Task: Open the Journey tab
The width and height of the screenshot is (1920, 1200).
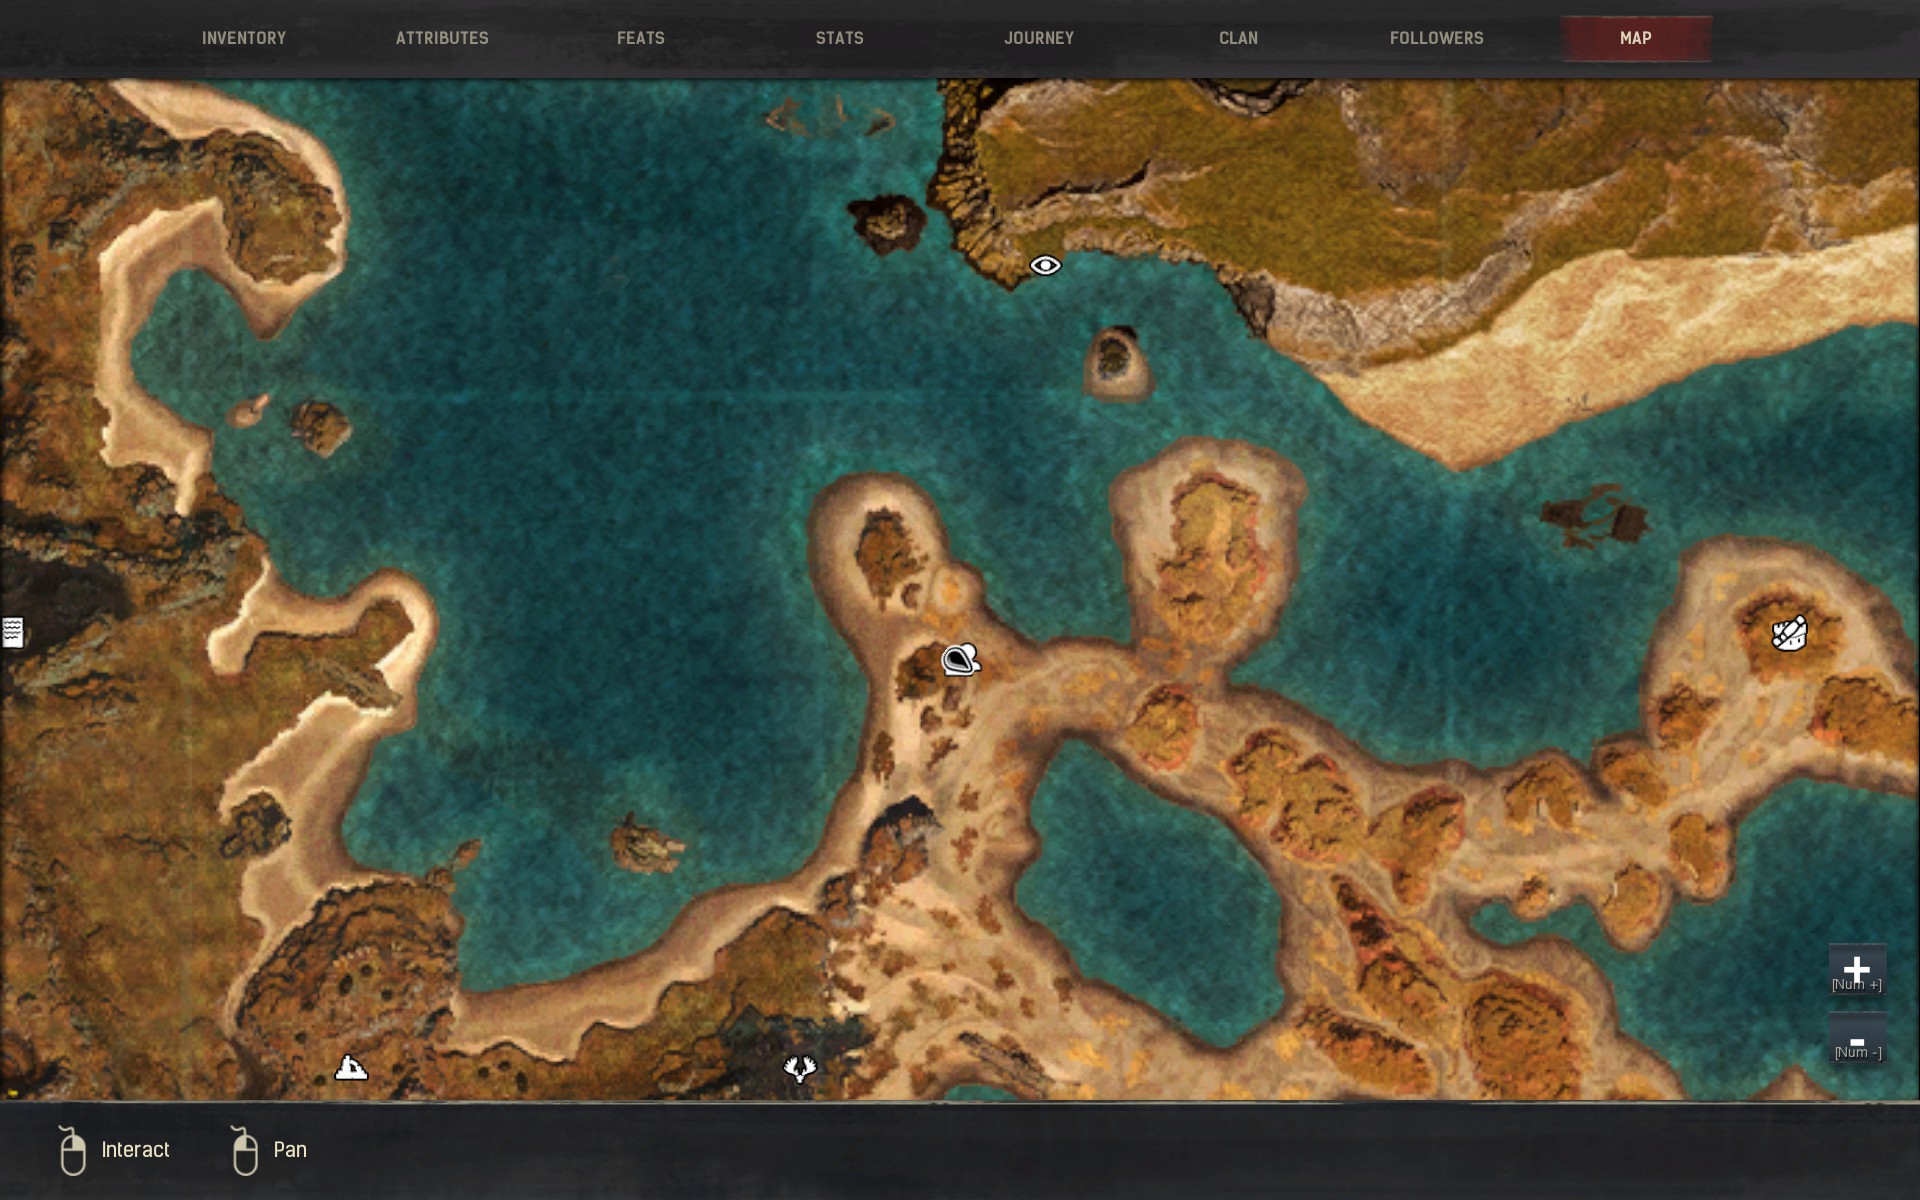Action: [1039, 38]
